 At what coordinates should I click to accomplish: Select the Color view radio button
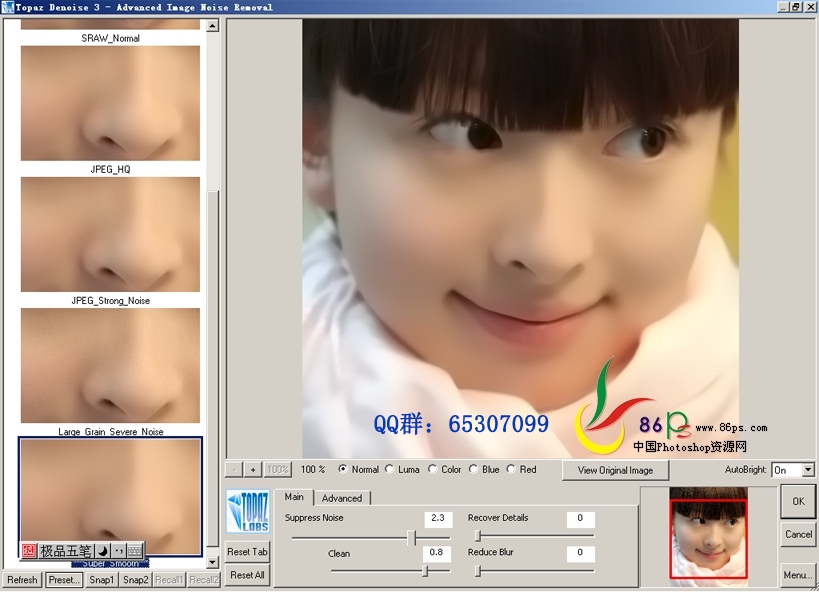432,469
